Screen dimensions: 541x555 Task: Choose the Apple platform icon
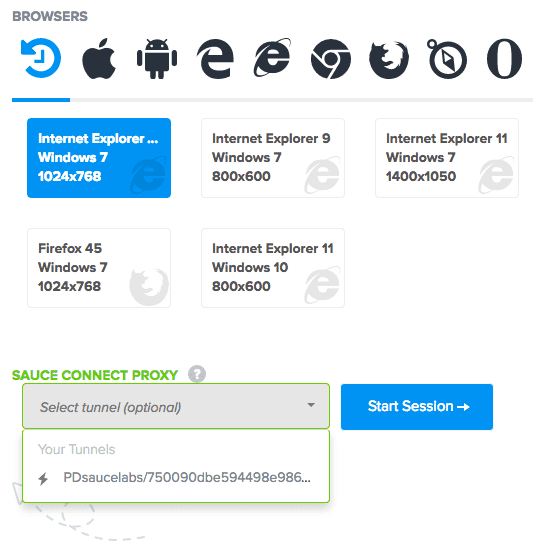tap(99, 58)
